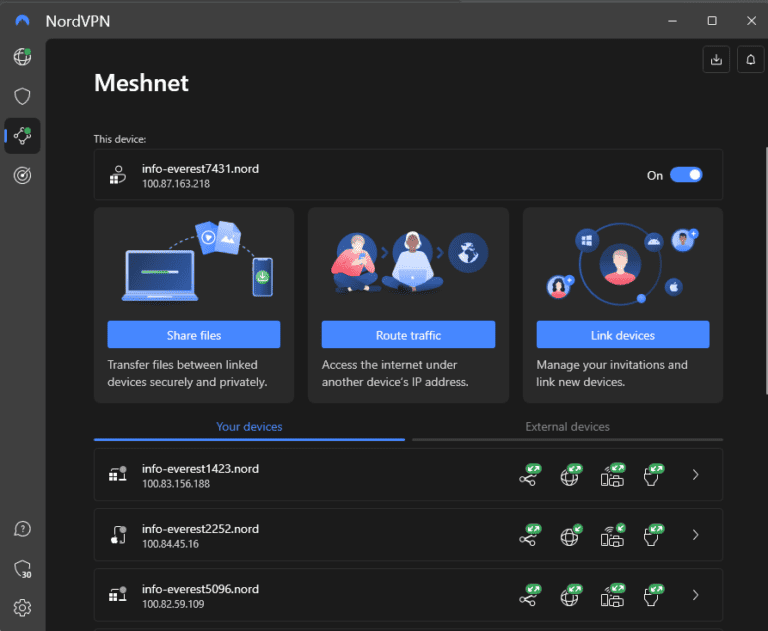Toggle traffic routing permission for info-everest1423.nord
Screen dimensions: 768x631
pyautogui.click(x=571, y=476)
